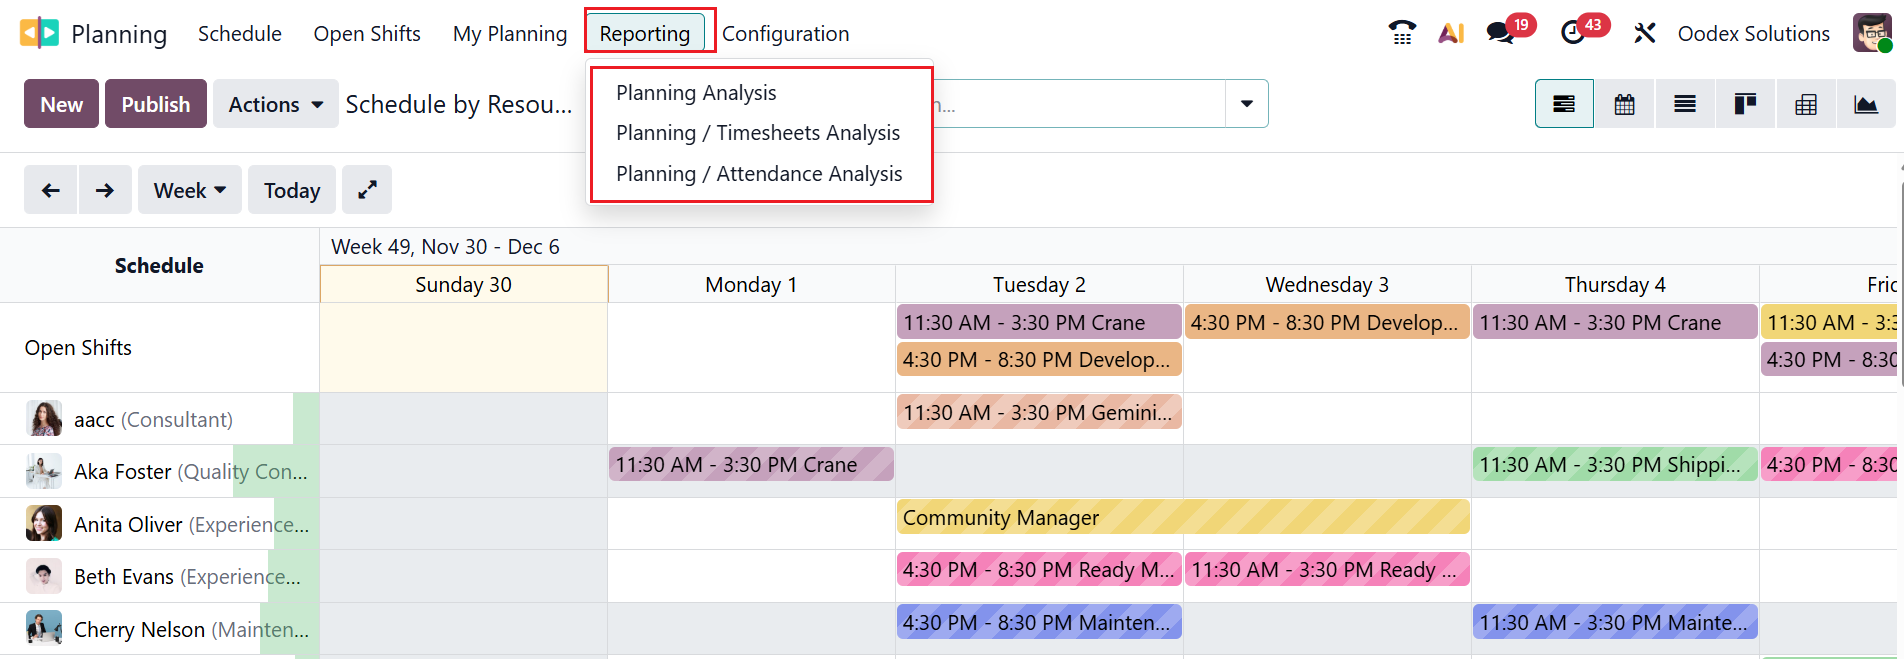Viewport: 1904px width, 659px height.
Task: Click the expand fullscreen arrows button
Action: coord(367,190)
